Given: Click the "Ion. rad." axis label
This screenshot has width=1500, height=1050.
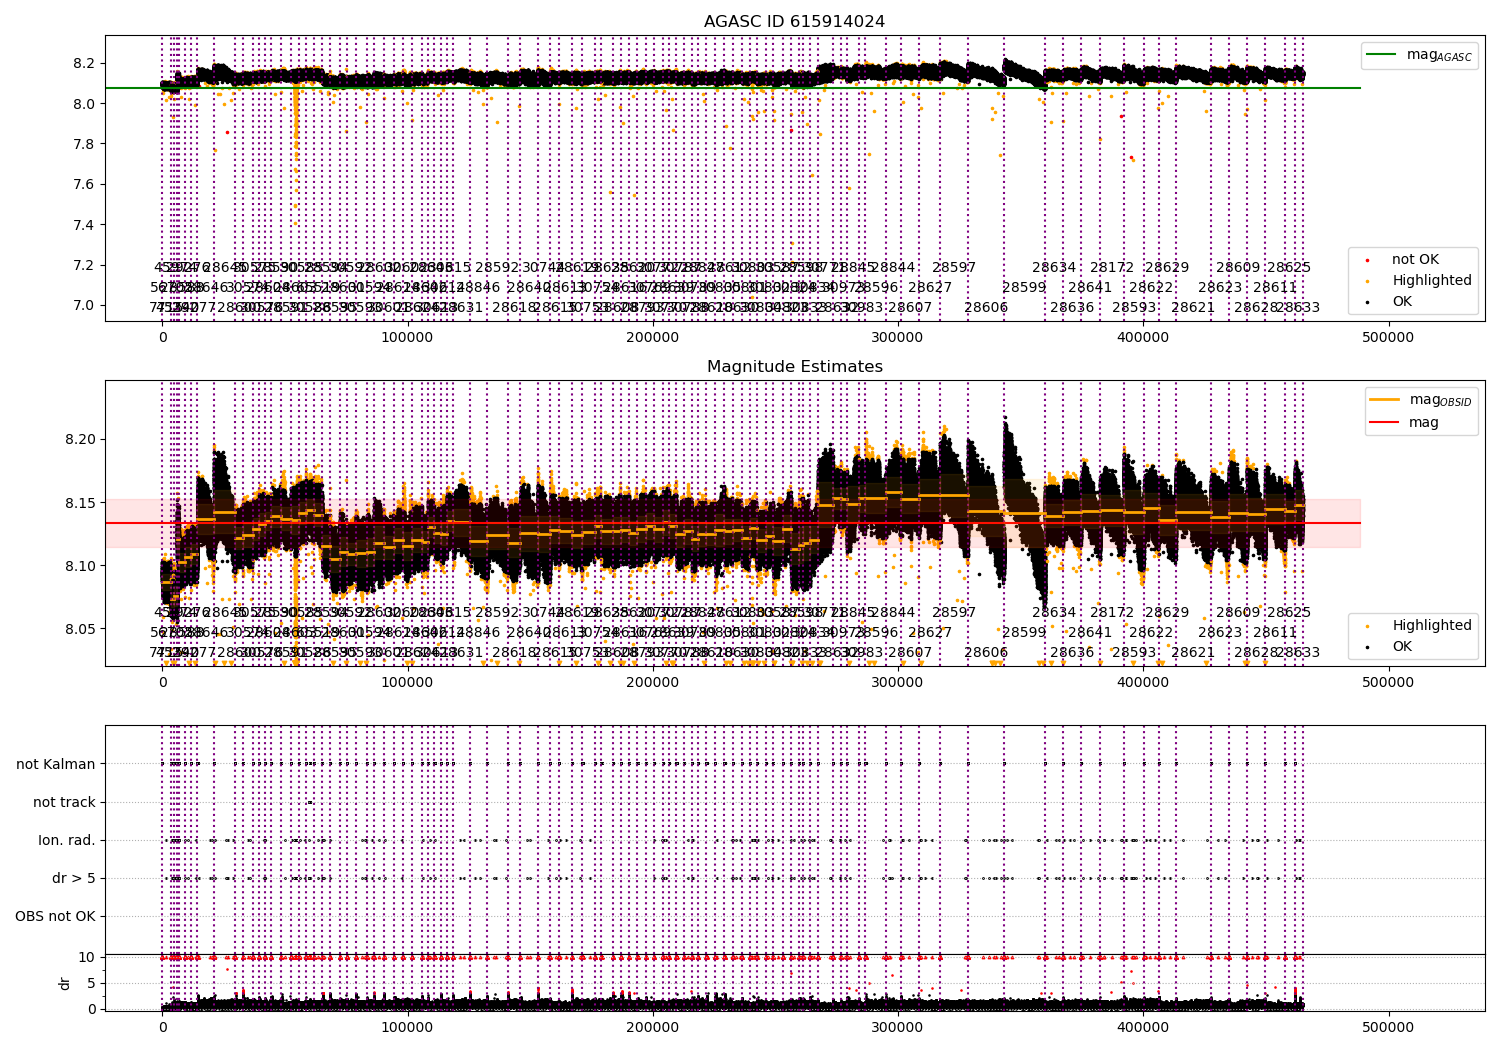Looking at the screenshot, I should tap(67, 840).
